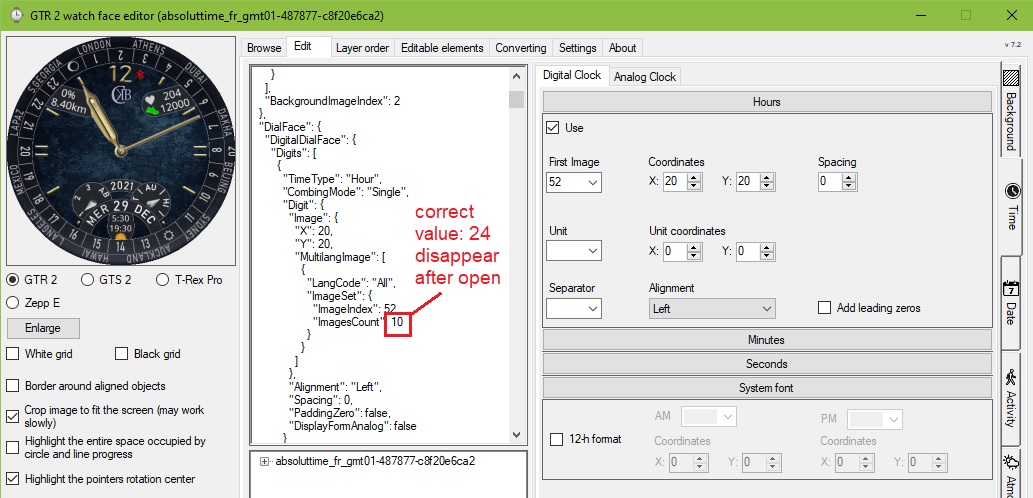Open the First Image dropdown

[x=574, y=182]
